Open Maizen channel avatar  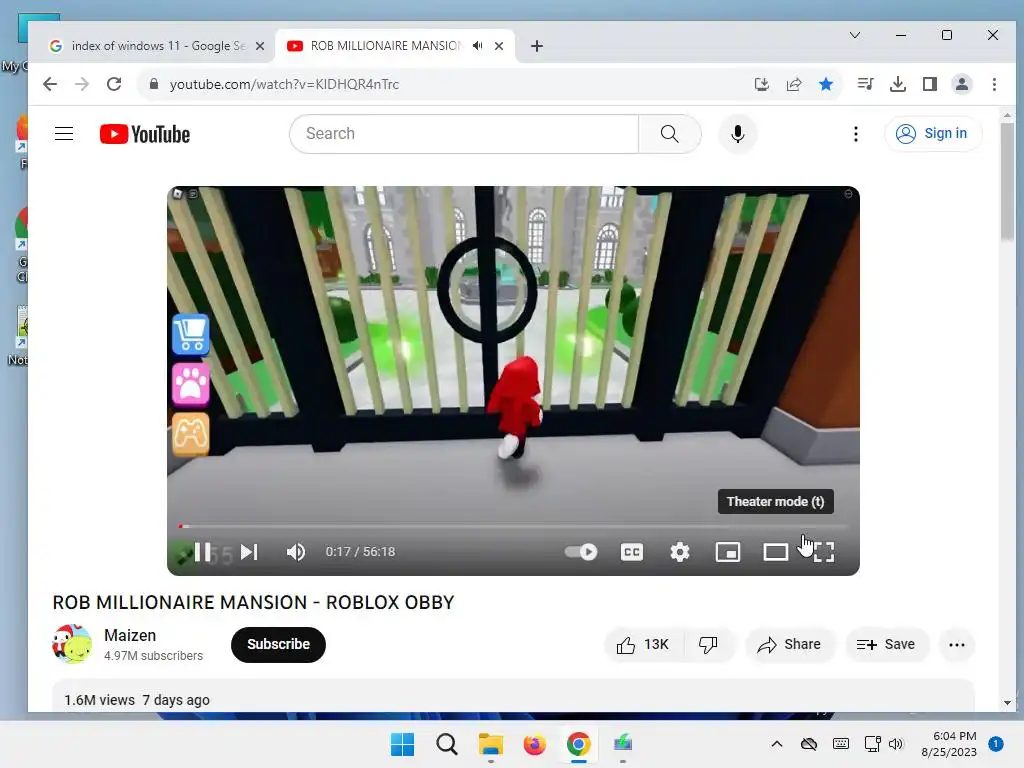pos(72,644)
